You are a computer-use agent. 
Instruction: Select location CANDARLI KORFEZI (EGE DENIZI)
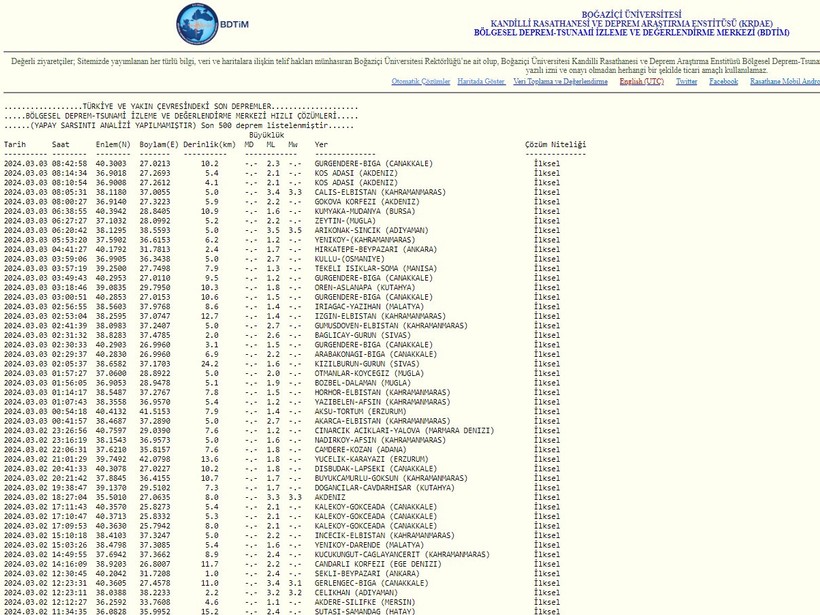[x=378, y=564]
